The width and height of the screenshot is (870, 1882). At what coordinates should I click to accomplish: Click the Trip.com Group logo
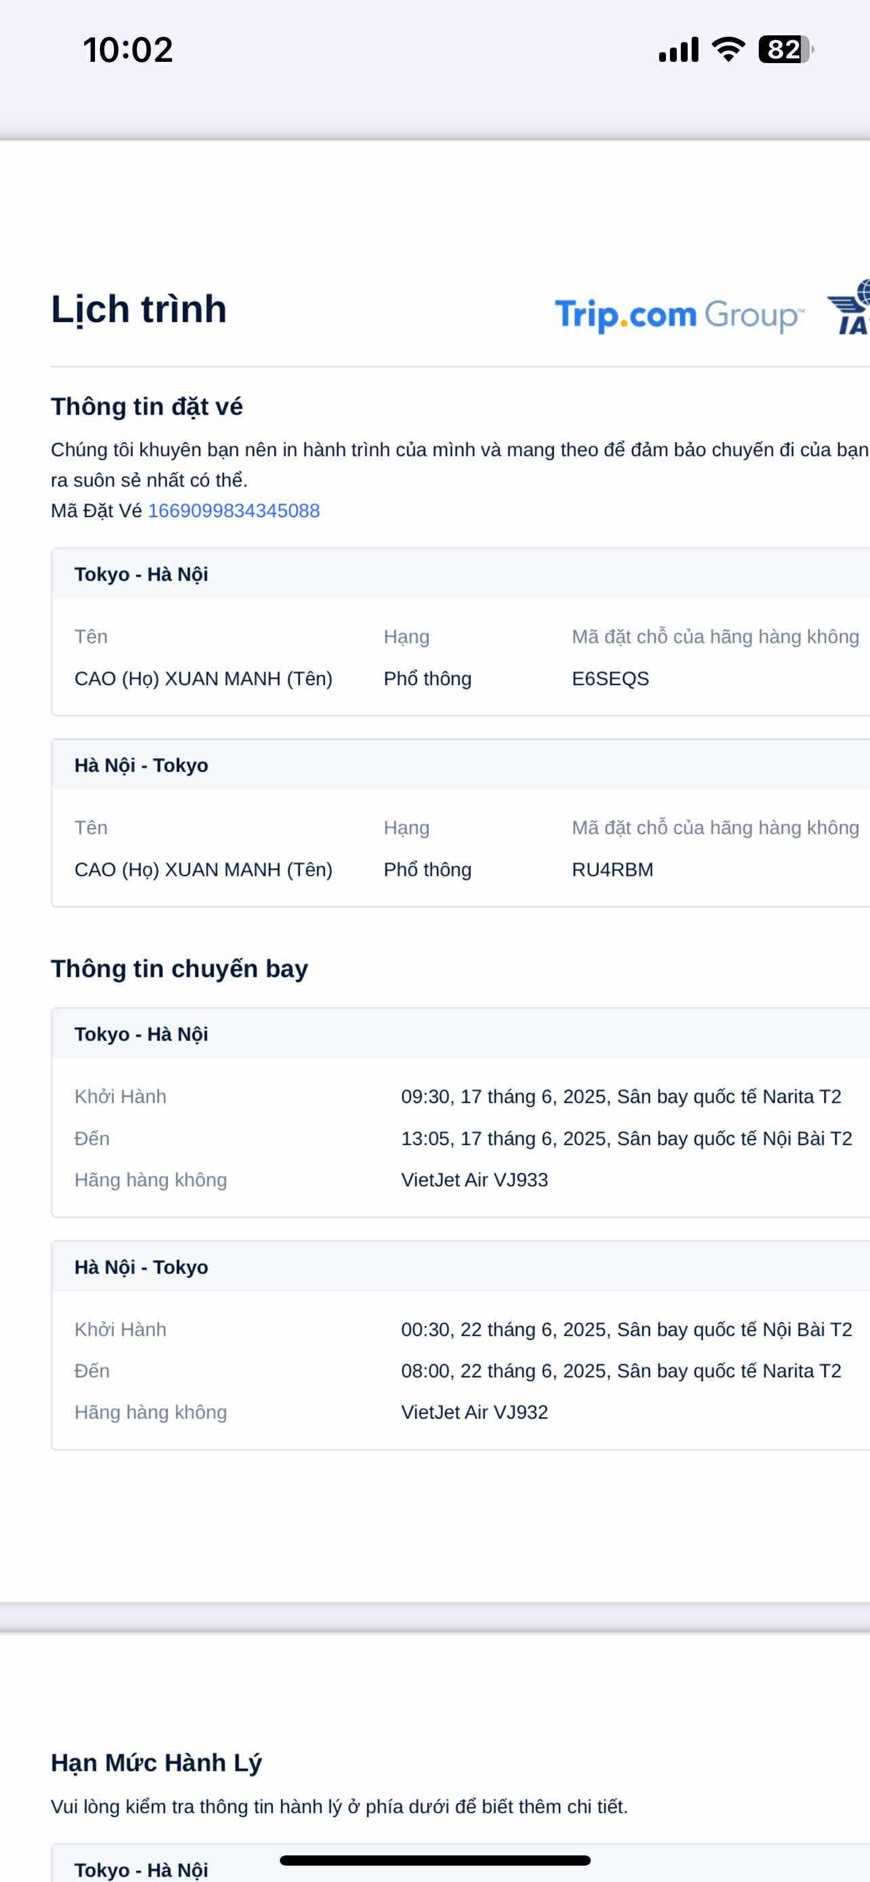click(679, 315)
